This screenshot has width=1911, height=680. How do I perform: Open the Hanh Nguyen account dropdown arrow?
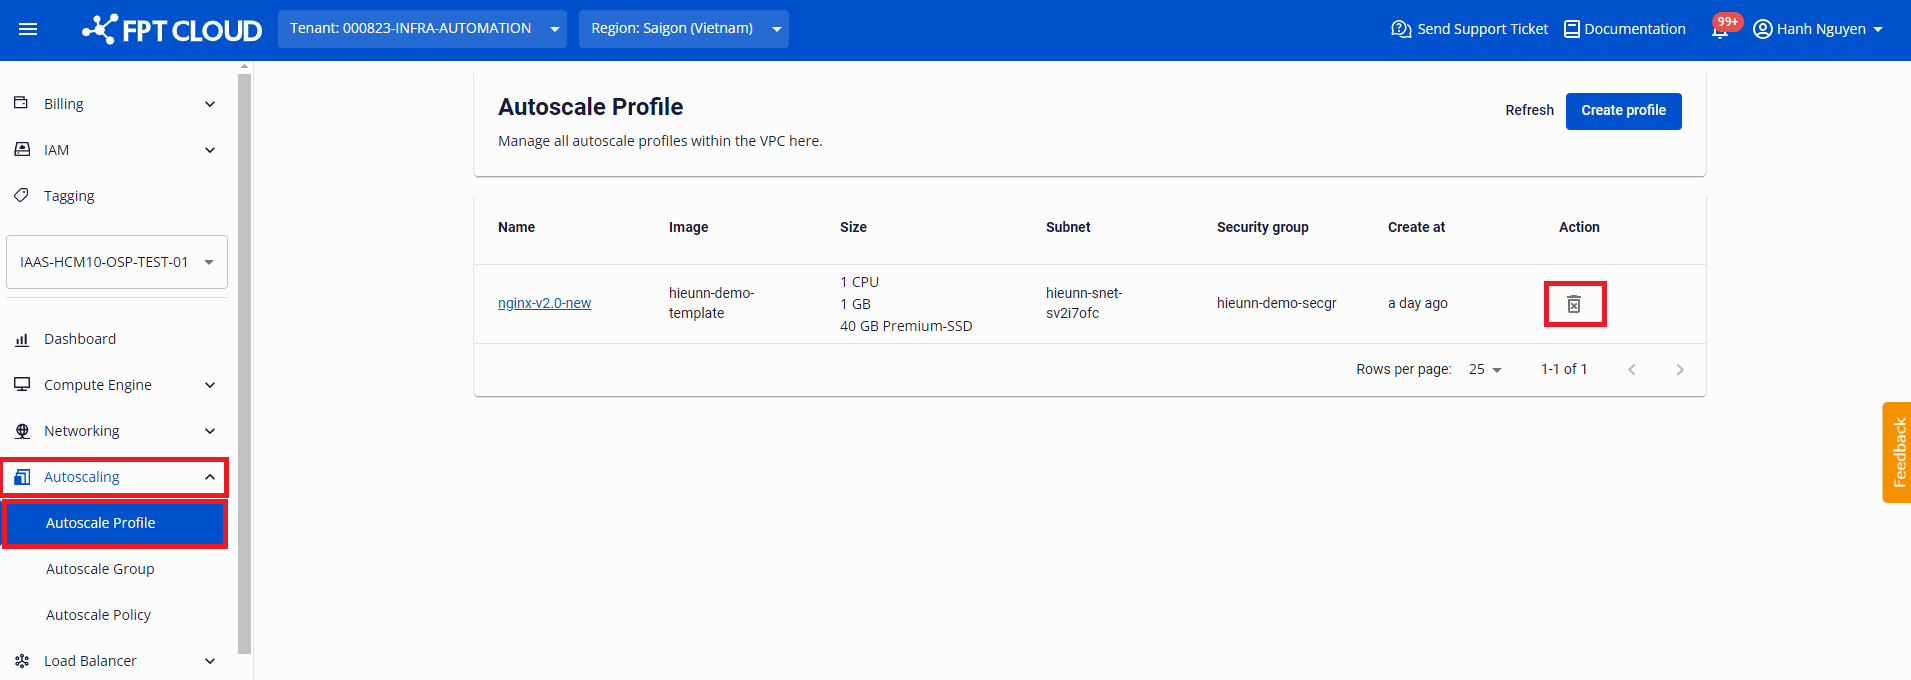1878,30
